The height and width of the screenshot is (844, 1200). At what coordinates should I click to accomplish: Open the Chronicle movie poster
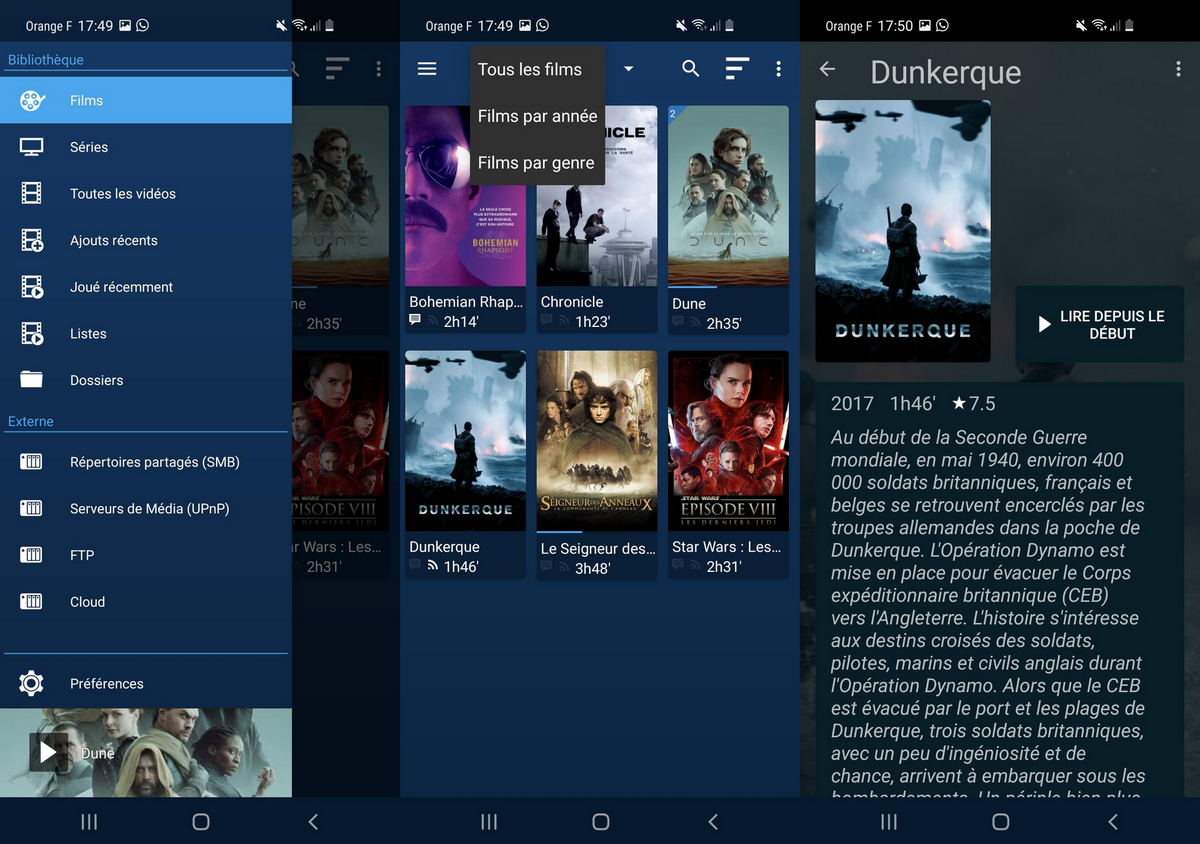597,196
